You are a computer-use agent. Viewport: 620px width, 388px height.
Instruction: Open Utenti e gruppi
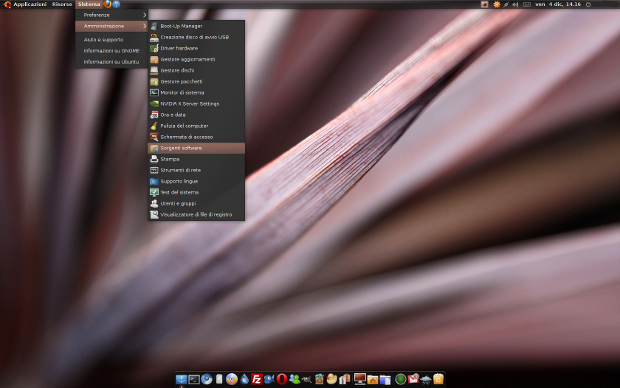(197, 203)
